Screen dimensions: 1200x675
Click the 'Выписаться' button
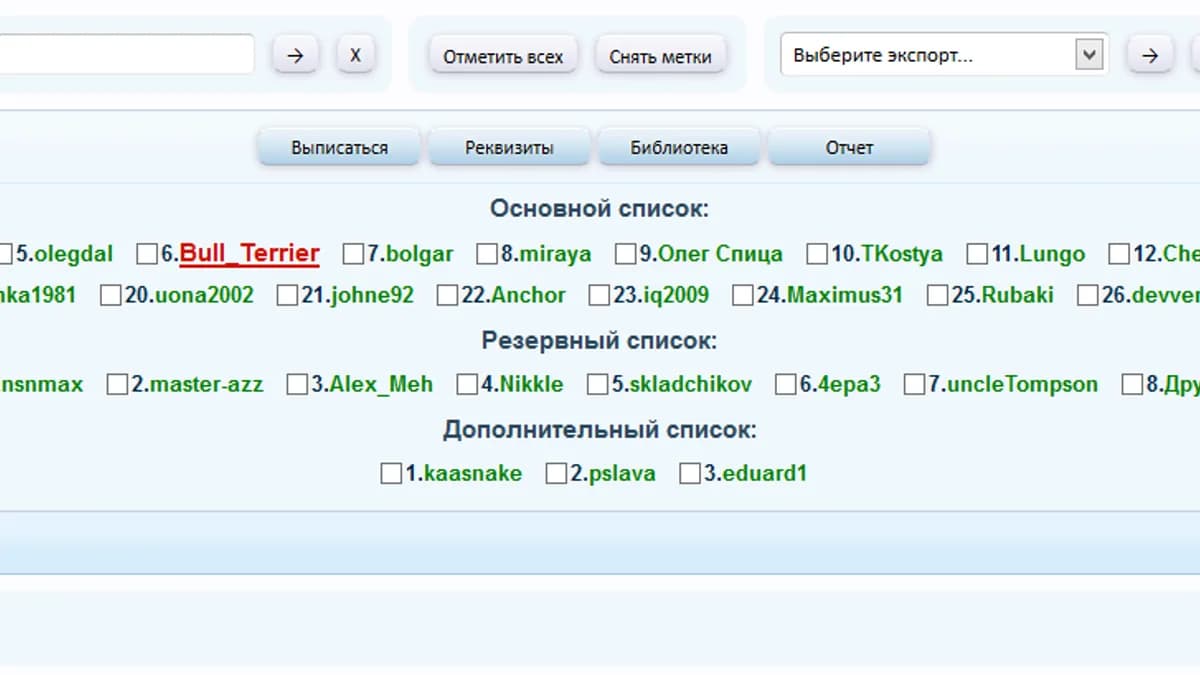(340, 148)
